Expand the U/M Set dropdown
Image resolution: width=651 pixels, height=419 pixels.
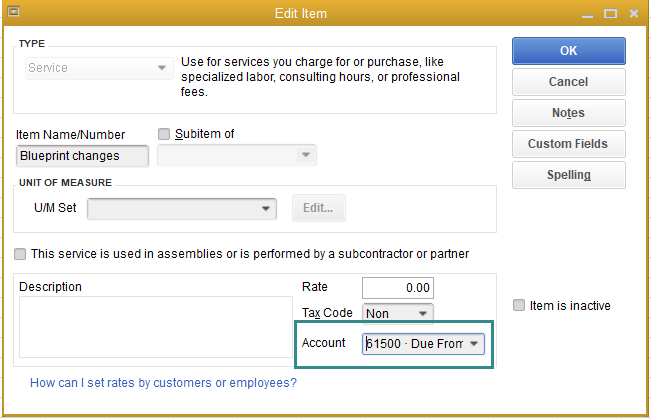[266, 208]
